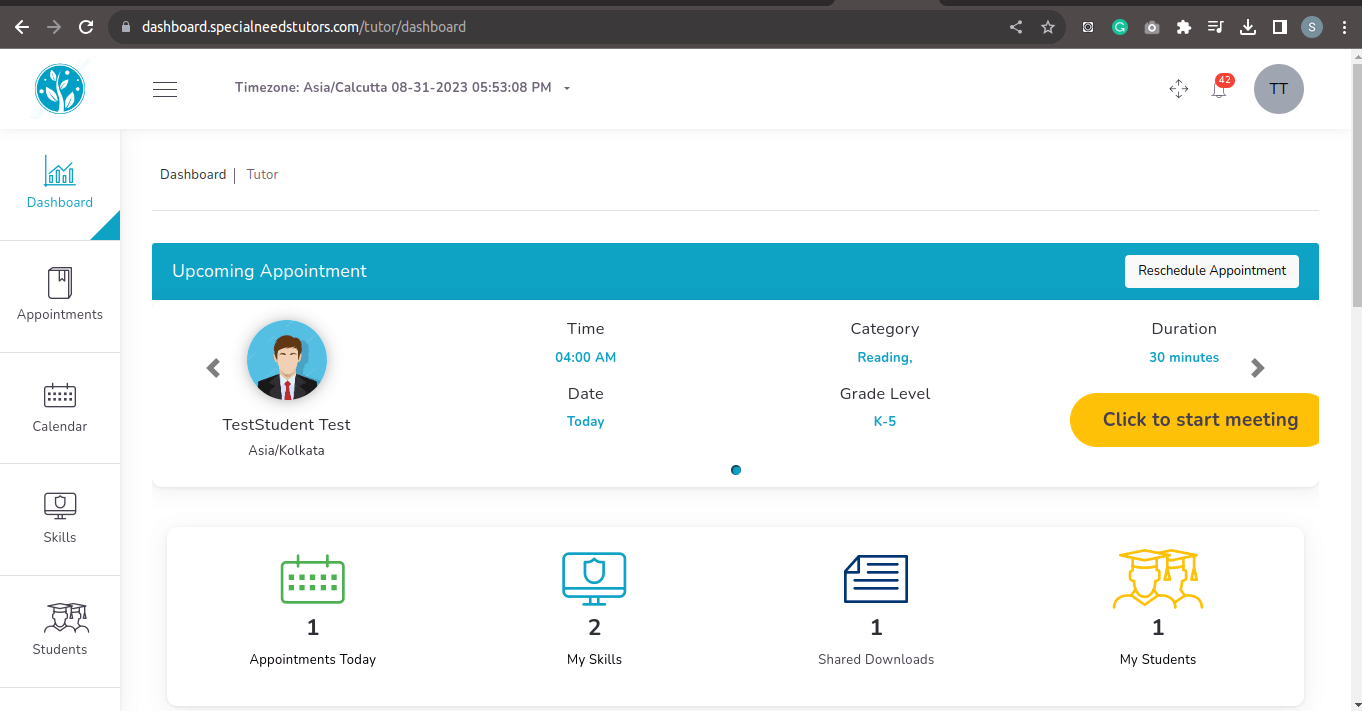Image resolution: width=1362 pixels, height=711 pixels.
Task: Show the previous upcoming appointment arrow
Action: tap(213, 368)
